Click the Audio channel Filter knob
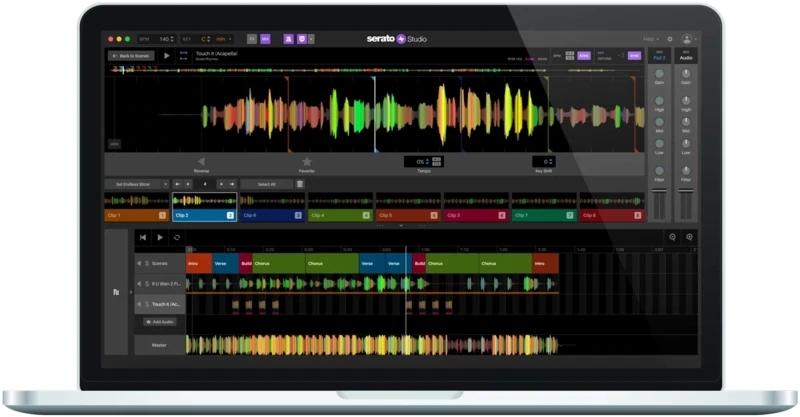Screen dimensions: 800x417 [x=686, y=170]
